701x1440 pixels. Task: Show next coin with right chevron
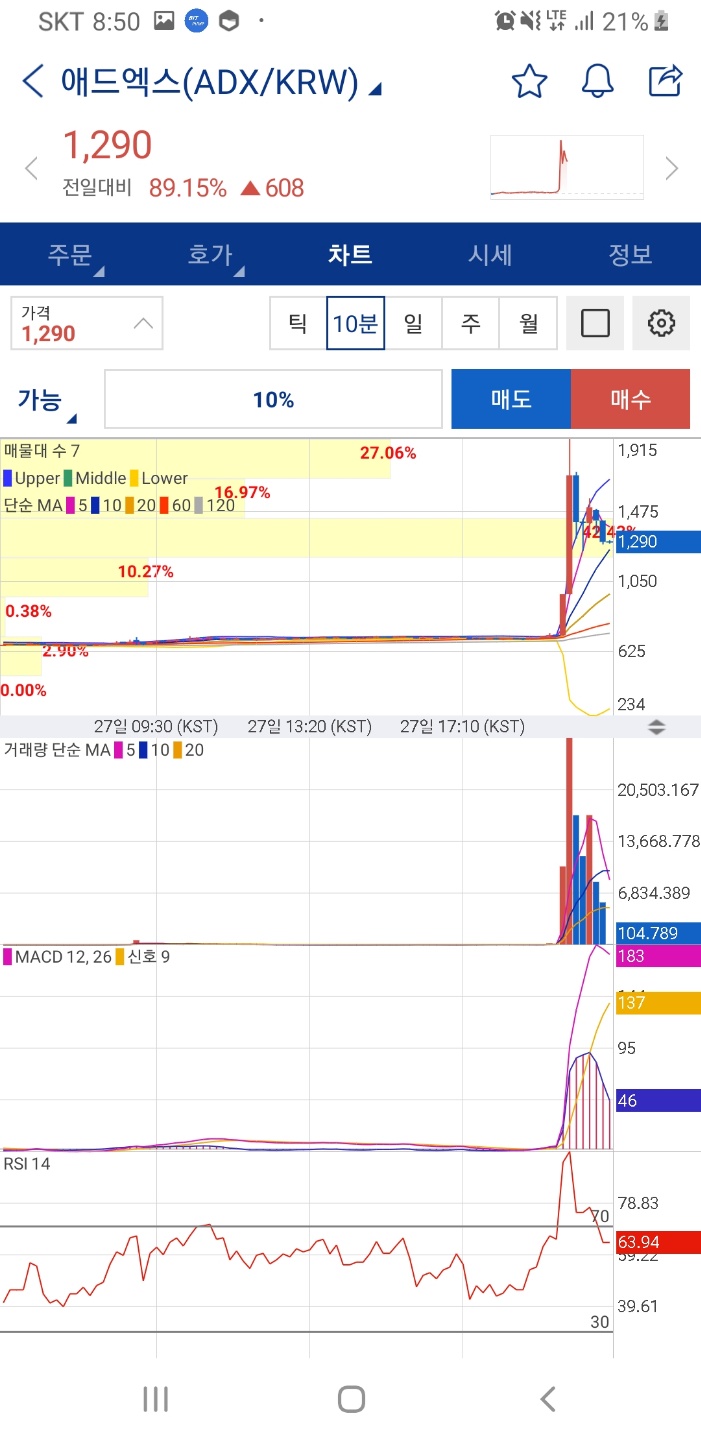(x=672, y=168)
